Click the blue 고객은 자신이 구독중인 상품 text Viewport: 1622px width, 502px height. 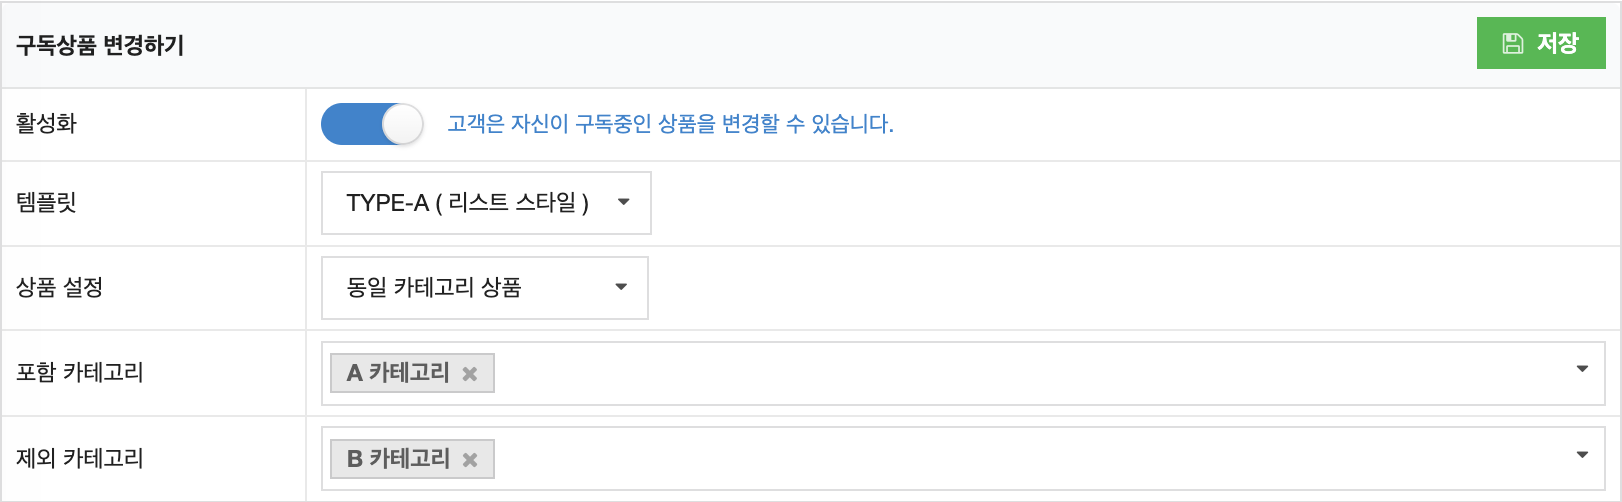[670, 124]
